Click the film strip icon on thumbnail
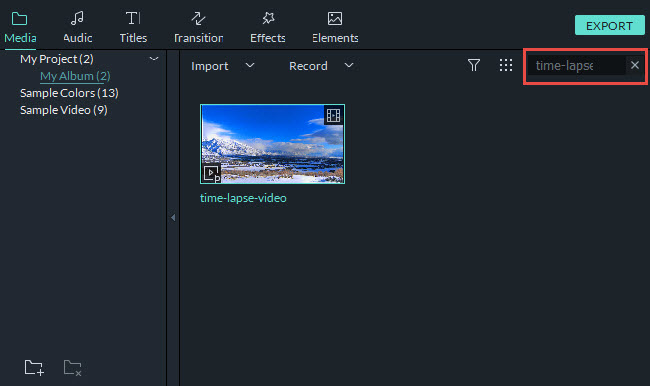 point(333,115)
